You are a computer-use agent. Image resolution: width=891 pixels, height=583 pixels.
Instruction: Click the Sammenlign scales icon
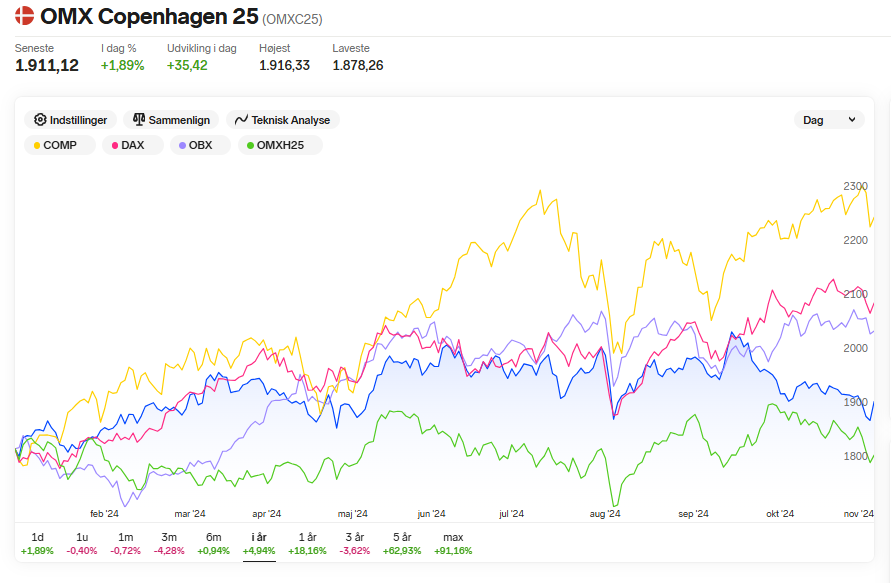click(139, 119)
